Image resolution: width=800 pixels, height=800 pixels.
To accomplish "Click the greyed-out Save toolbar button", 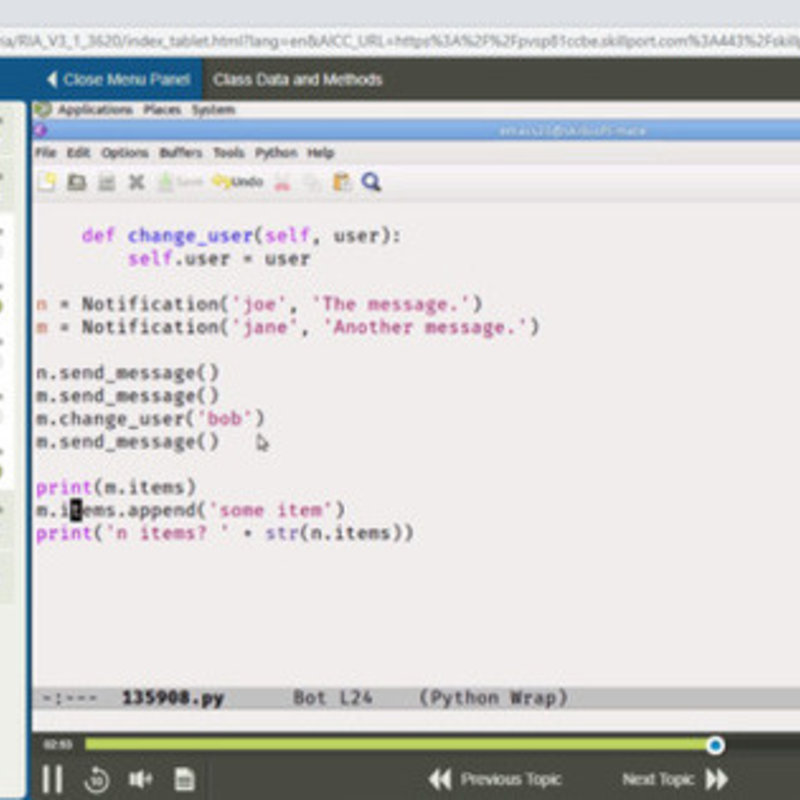I will click(x=179, y=182).
